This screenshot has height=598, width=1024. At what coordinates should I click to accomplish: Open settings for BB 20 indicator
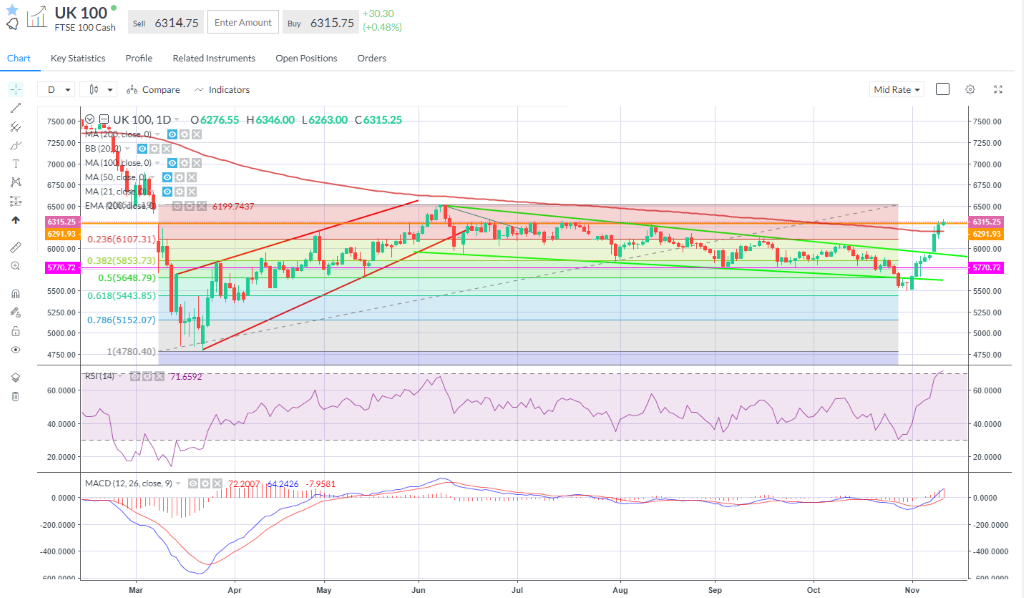155,149
